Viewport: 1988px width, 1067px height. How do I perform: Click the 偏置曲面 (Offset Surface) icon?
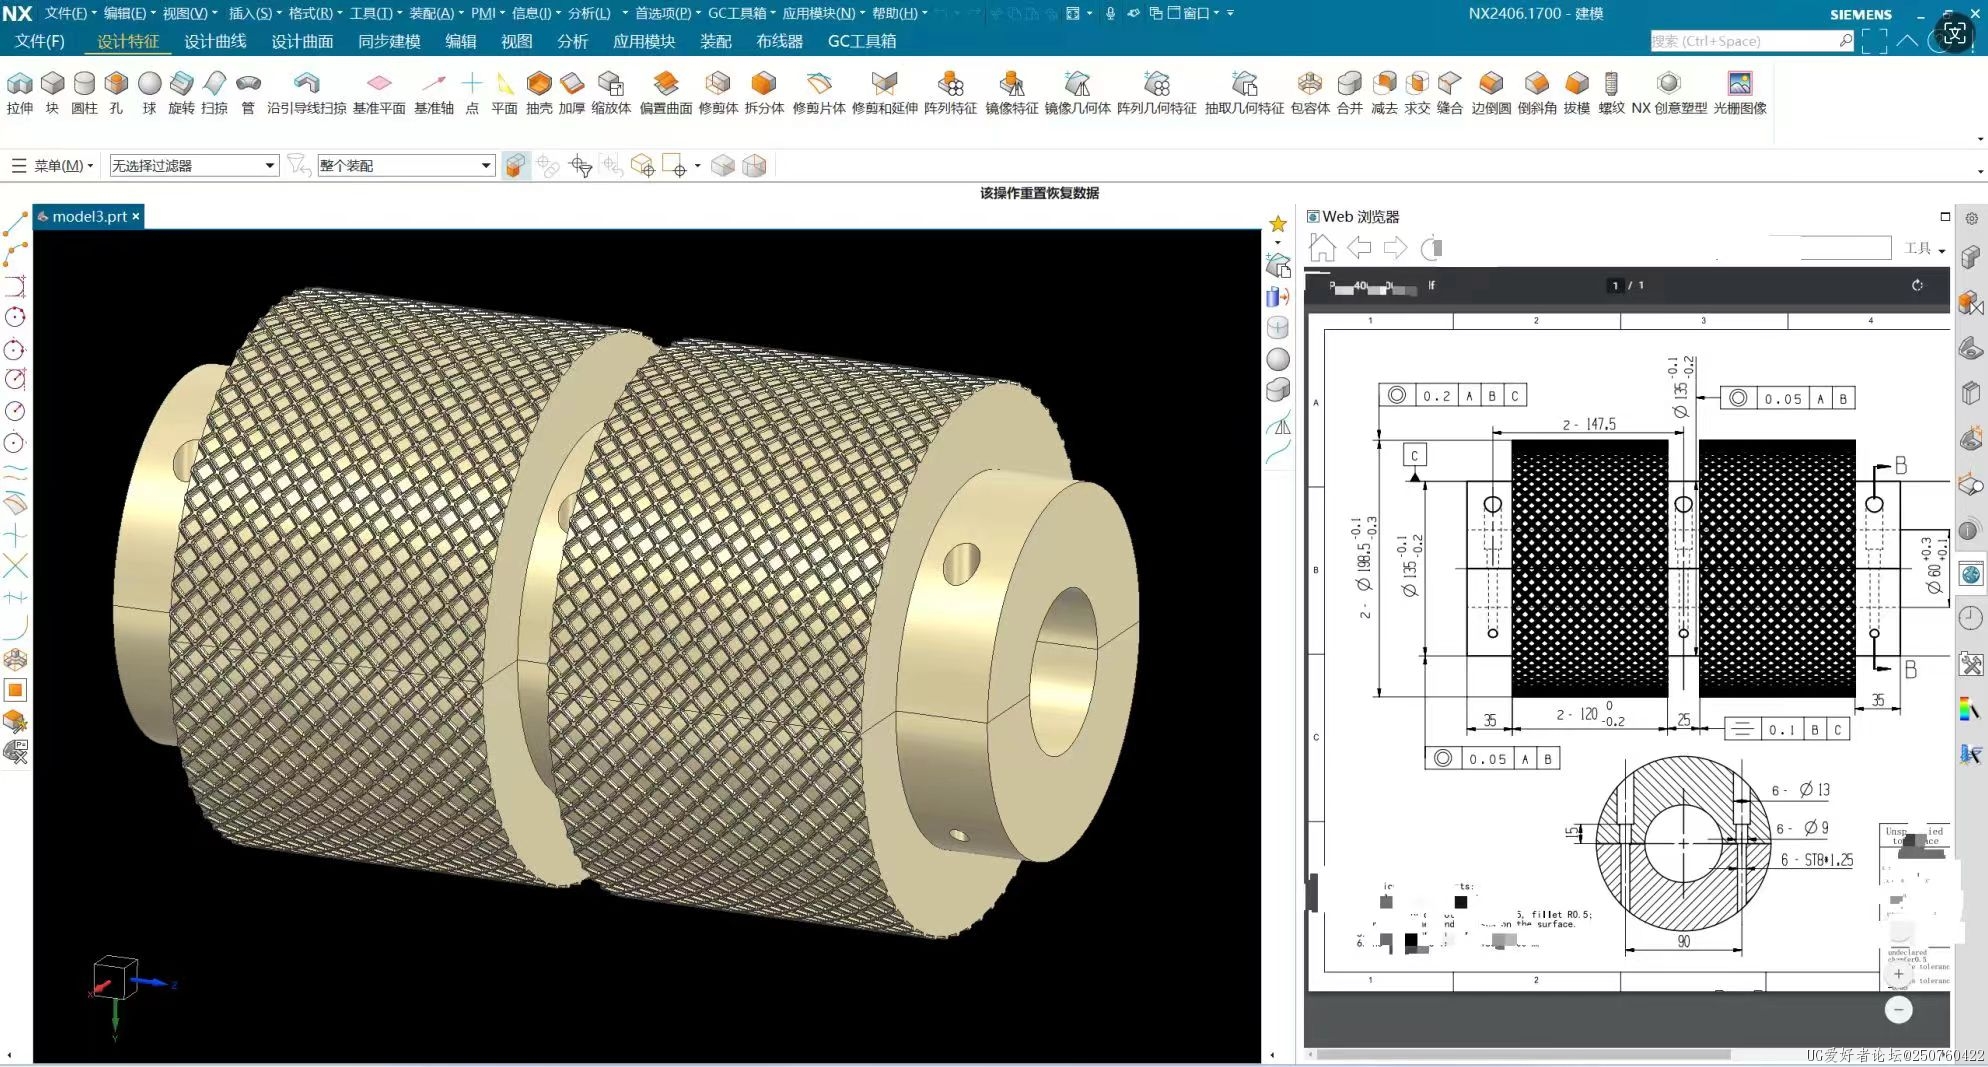click(x=666, y=92)
